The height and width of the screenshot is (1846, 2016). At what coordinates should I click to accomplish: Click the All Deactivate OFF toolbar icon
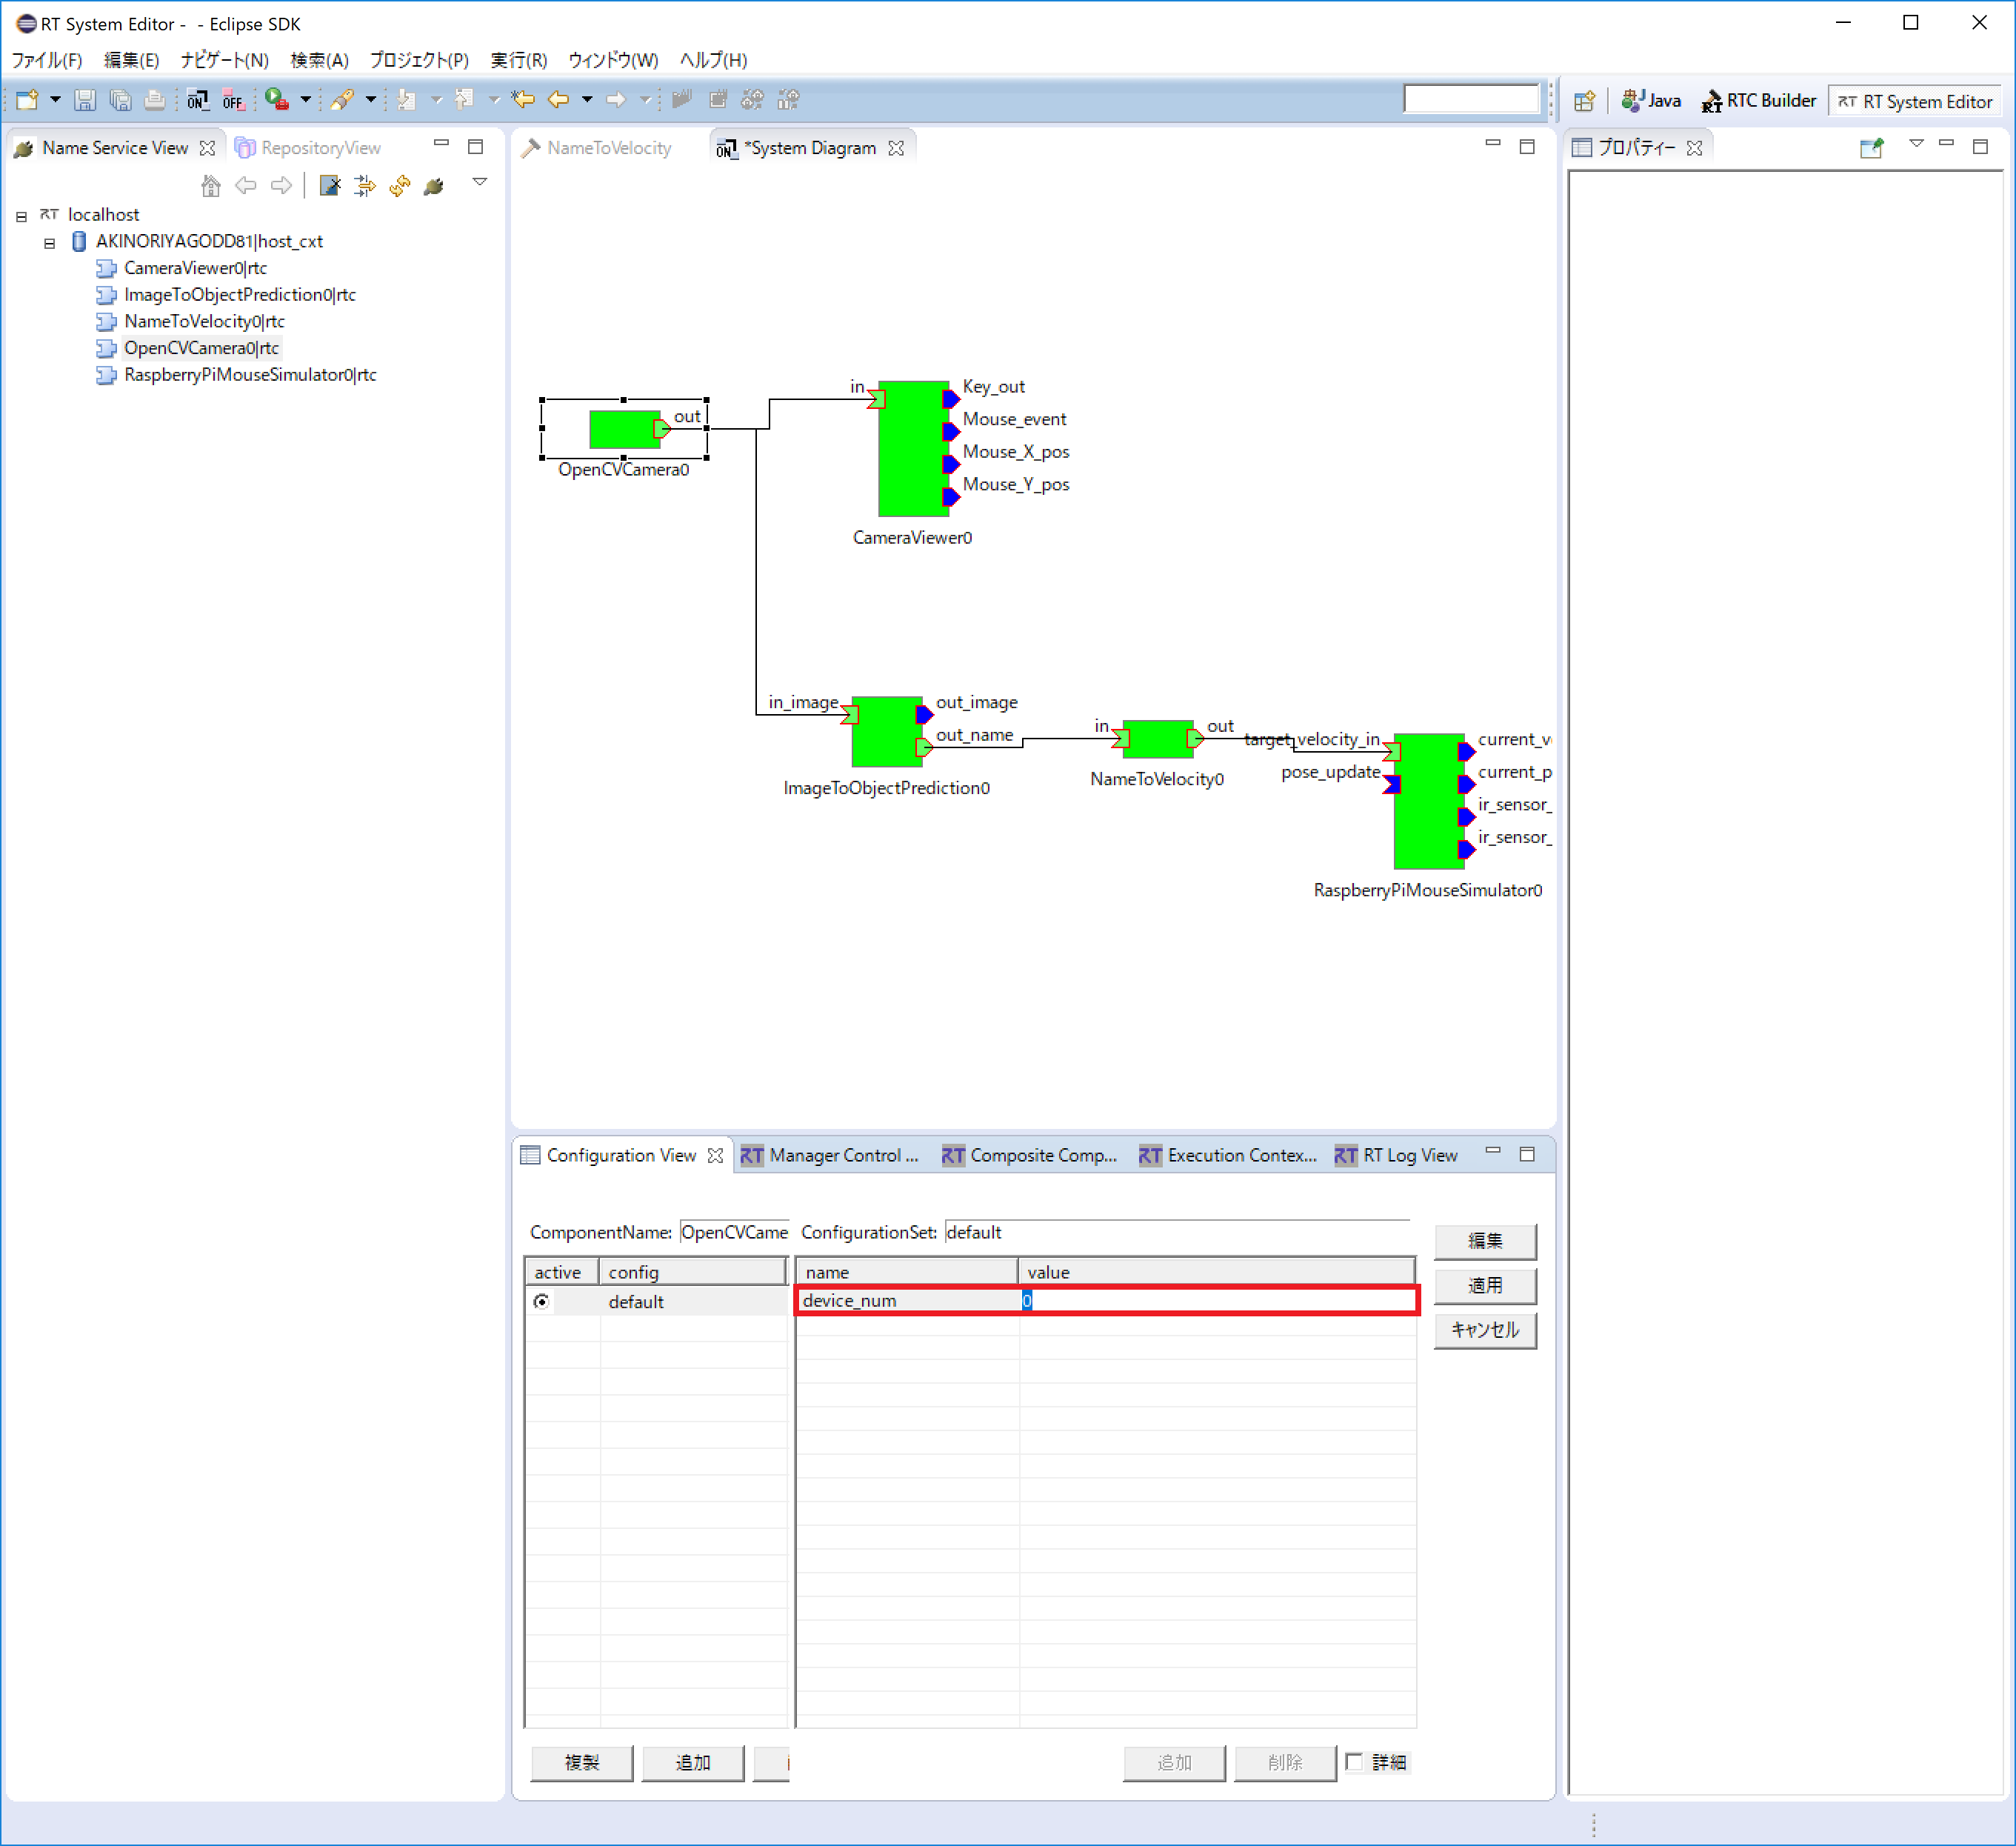[x=233, y=100]
